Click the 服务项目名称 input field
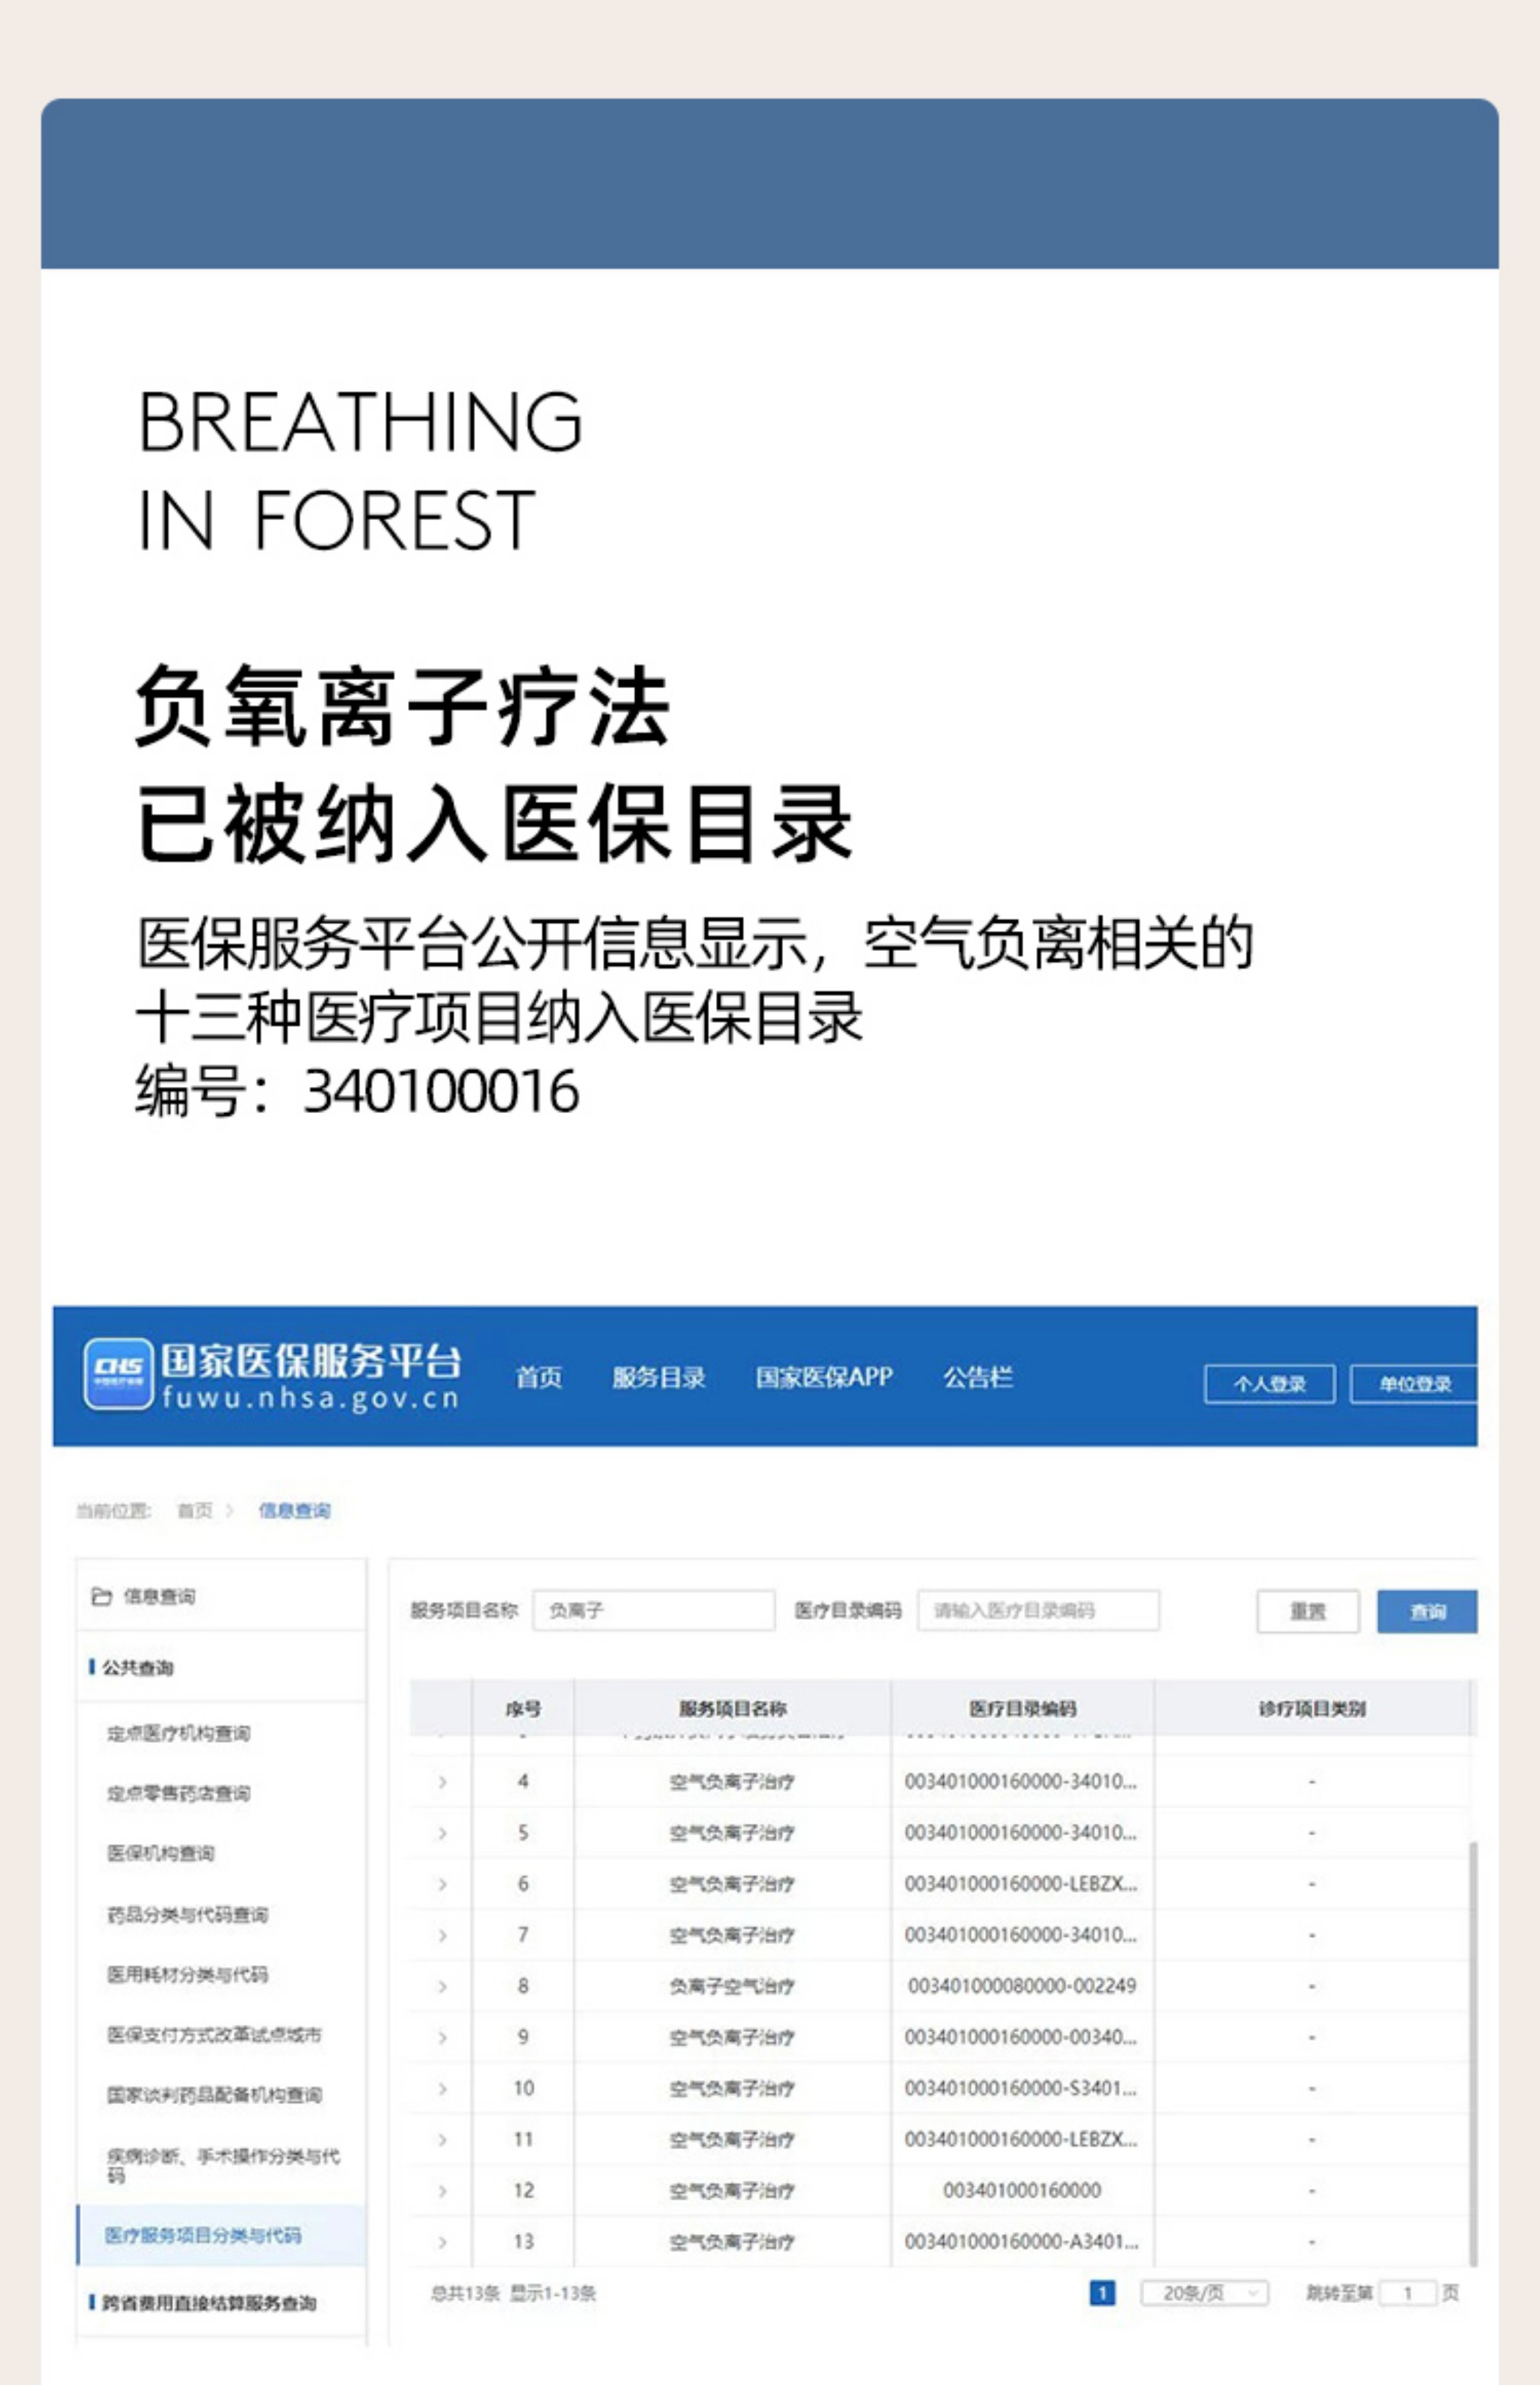The height and width of the screenshot is (2385, 1540). [x=654, y=1610]
